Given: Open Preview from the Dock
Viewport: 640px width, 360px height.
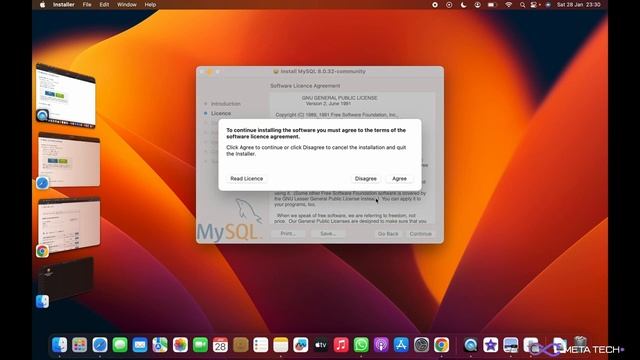Looking at the screenshot, I should 511,345.
